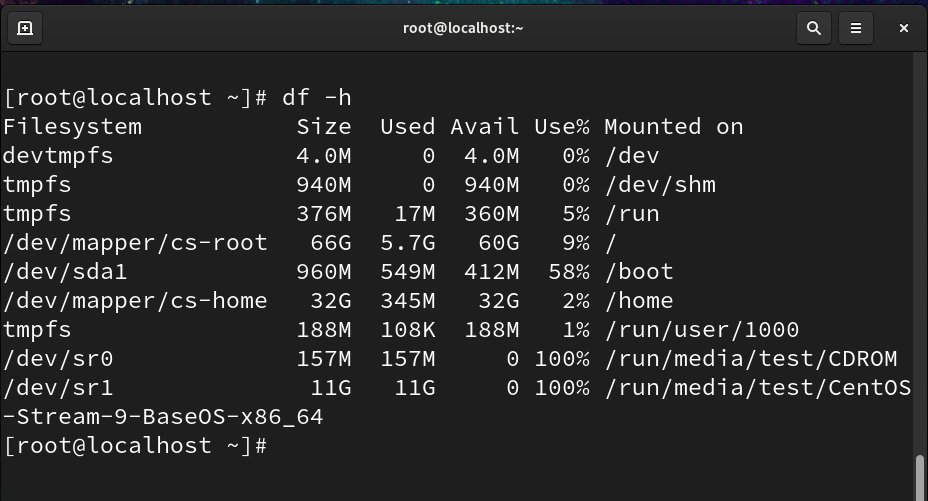The width and height of the screenshot is (928, 501).
Task: Click the /dev/shm mount point
Action: coord(659,185)
